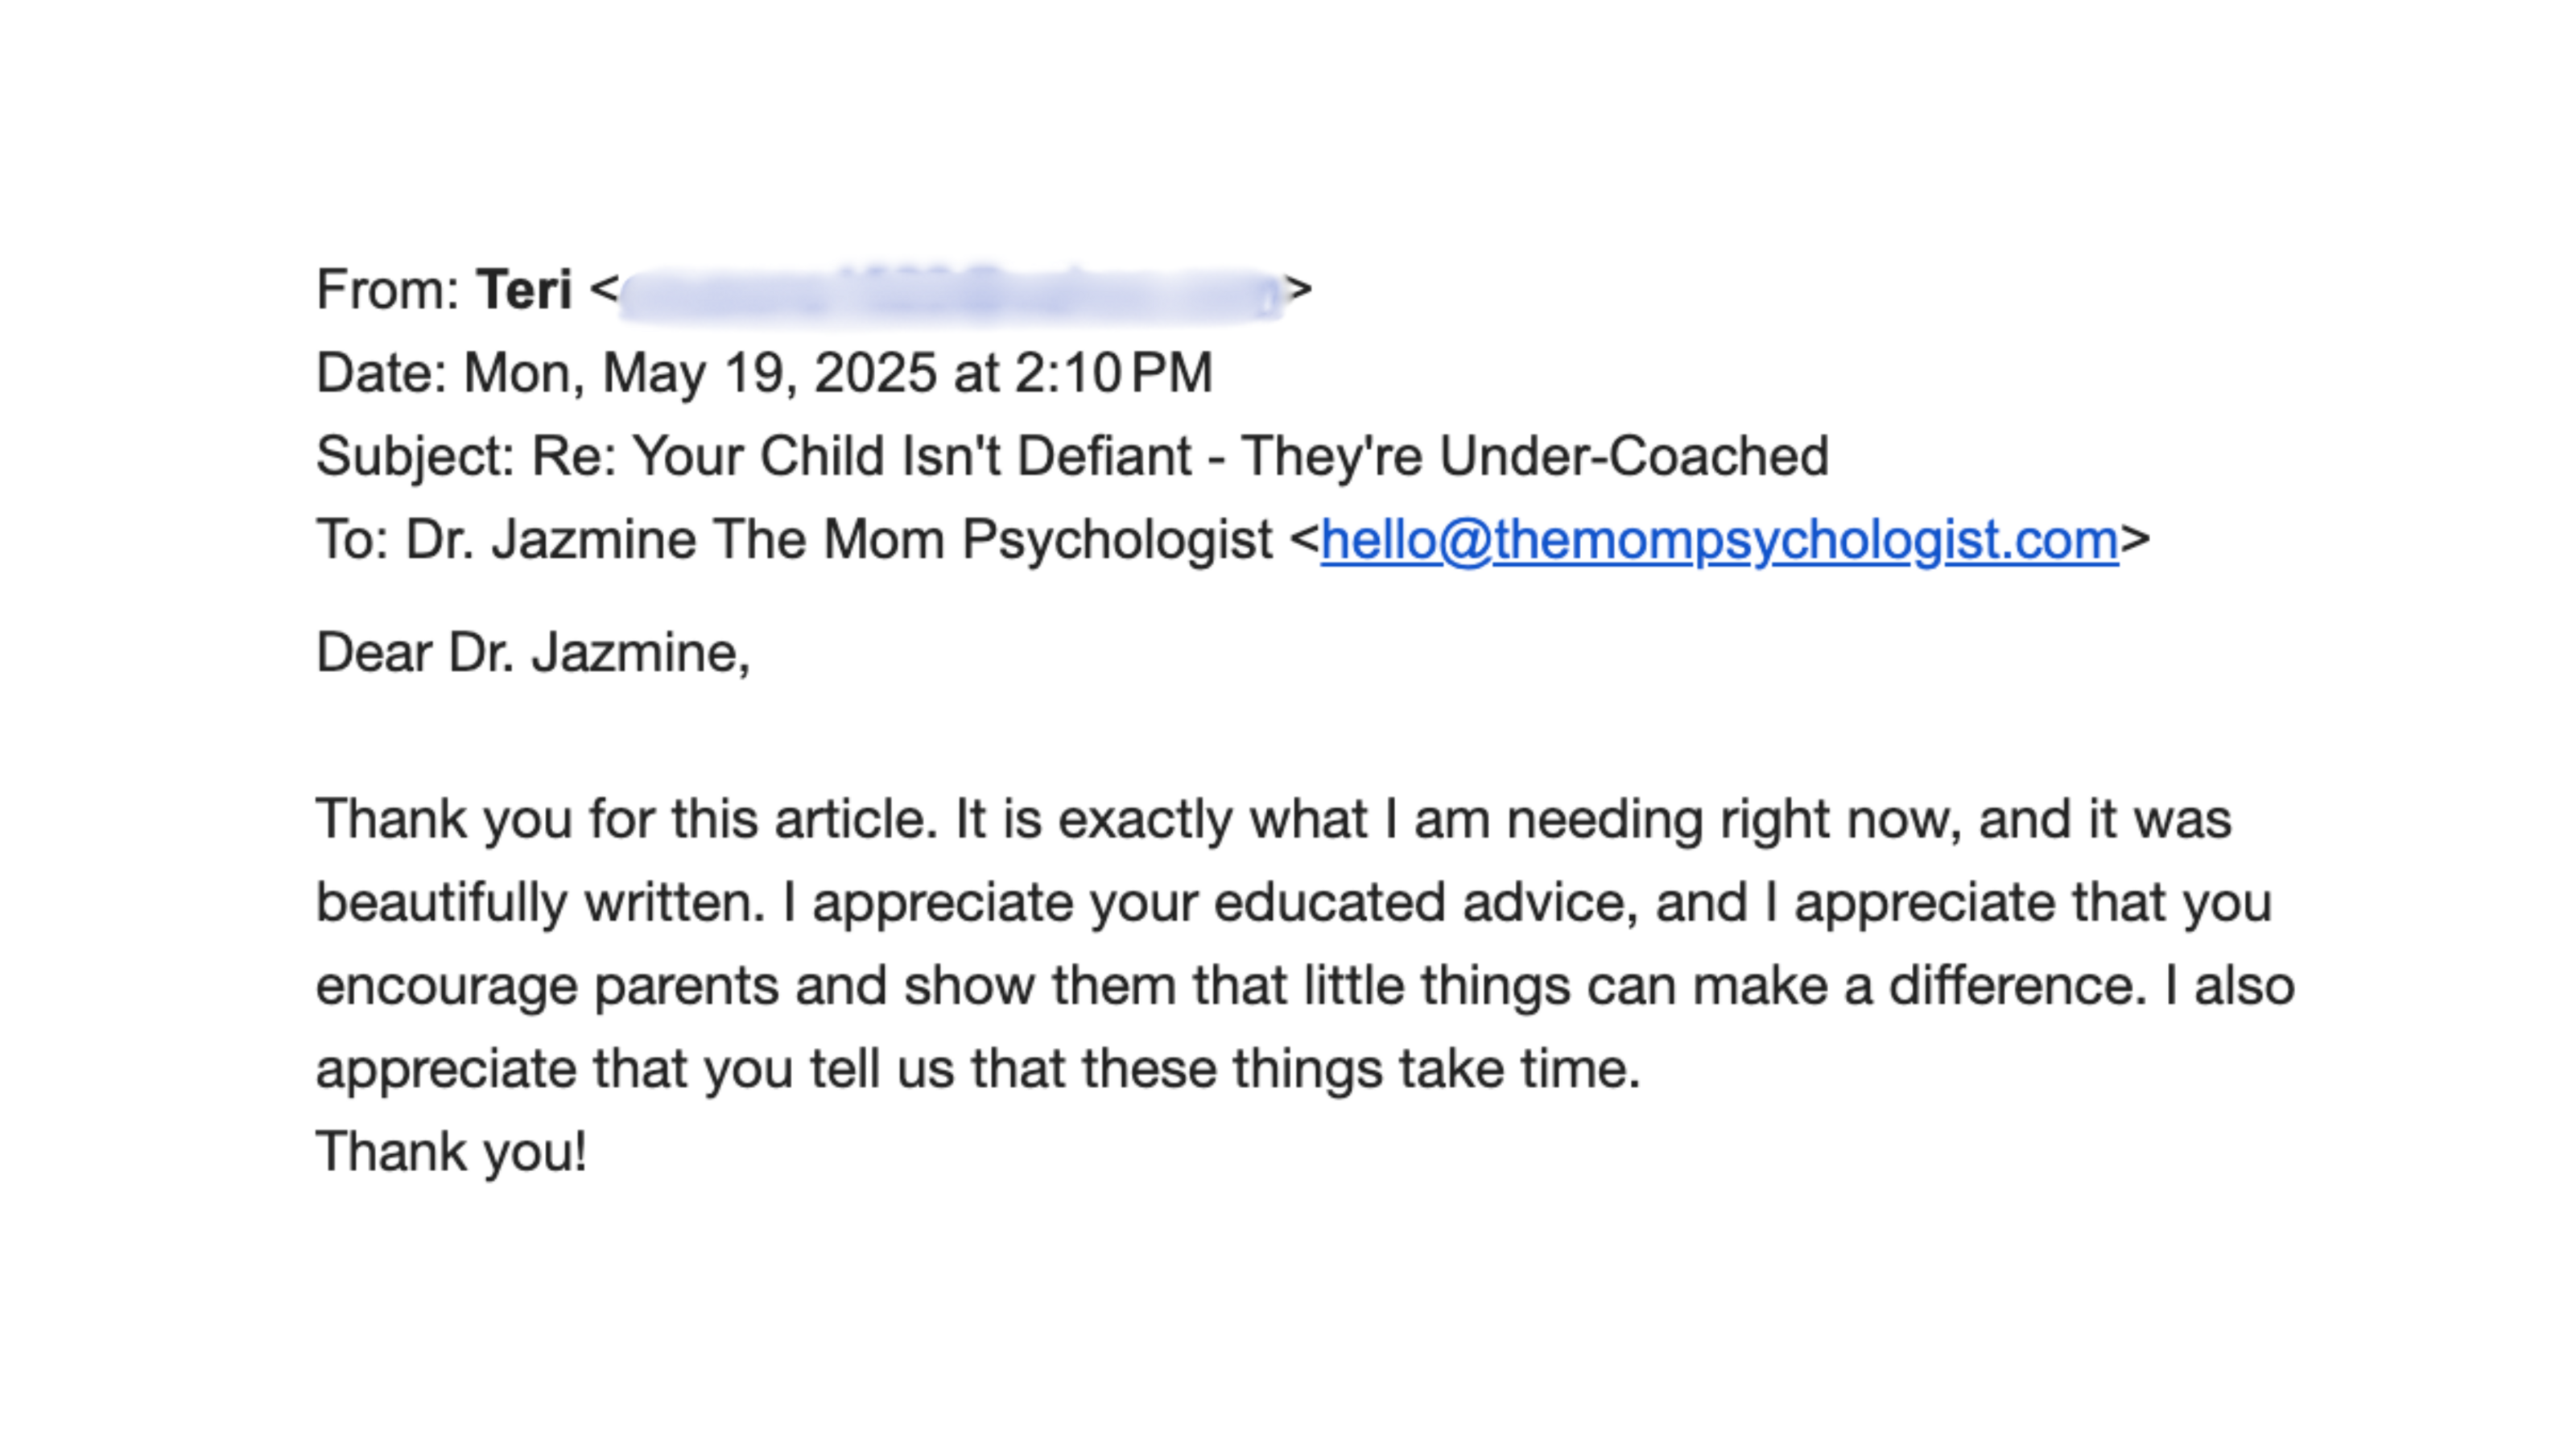This screenshot has width=2576, height=1448.
Task: Click the bold sender name Teri
Action: pyautogui.click(x=524, y=290)
